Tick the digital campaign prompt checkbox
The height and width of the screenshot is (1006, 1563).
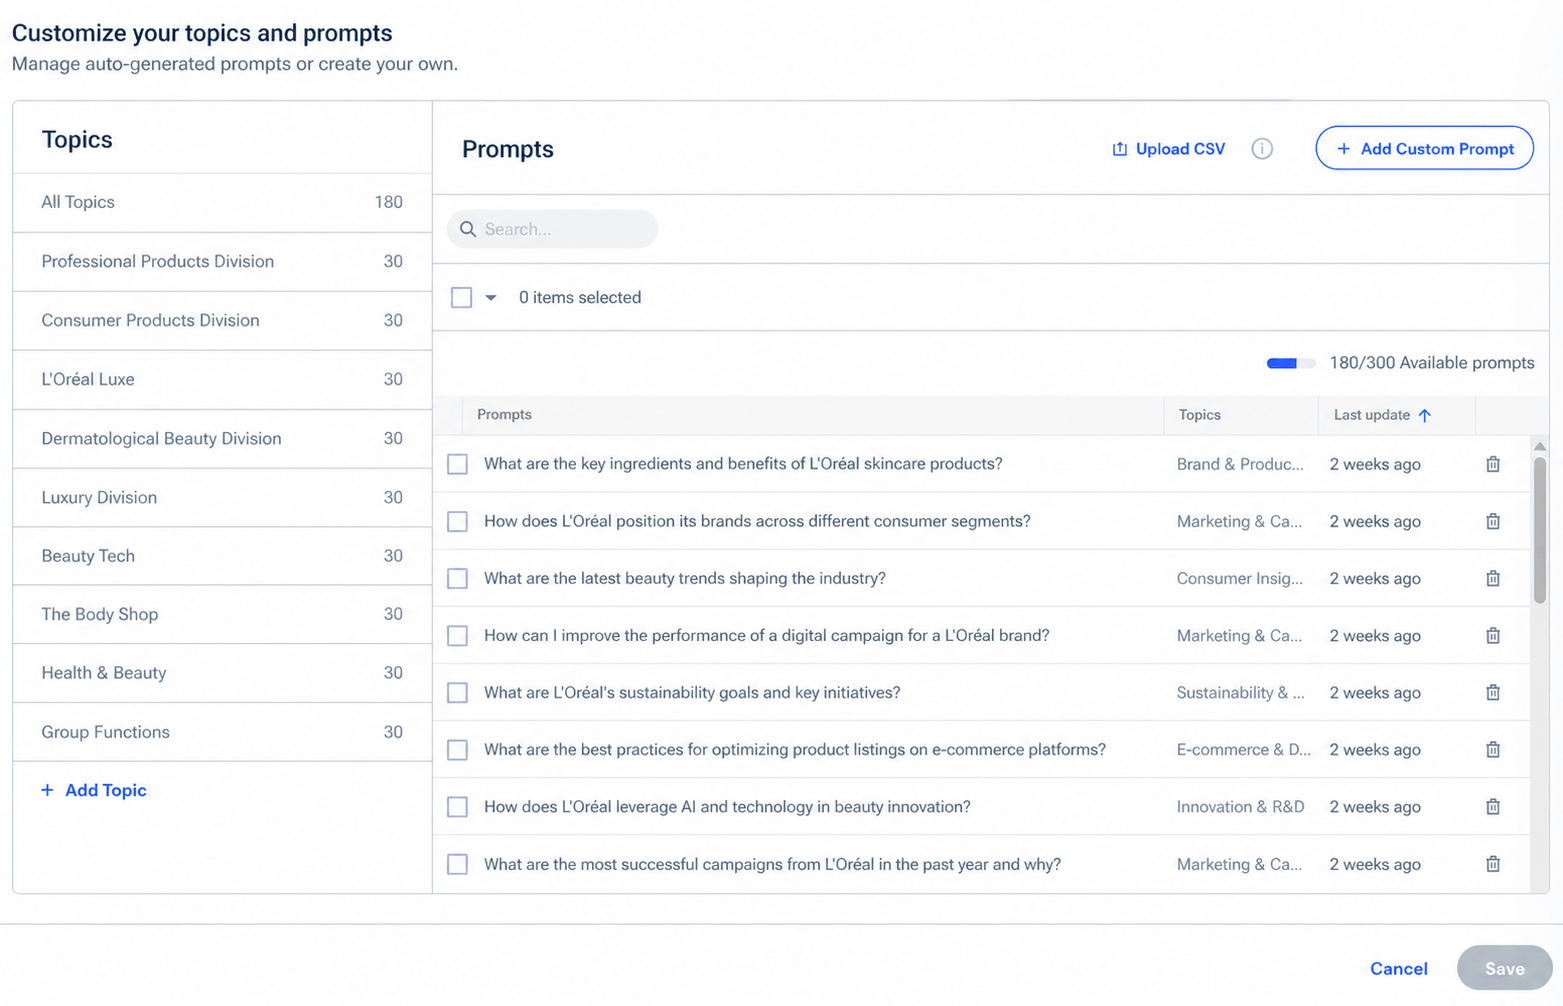pyautogui.click(x=457, y=635)
